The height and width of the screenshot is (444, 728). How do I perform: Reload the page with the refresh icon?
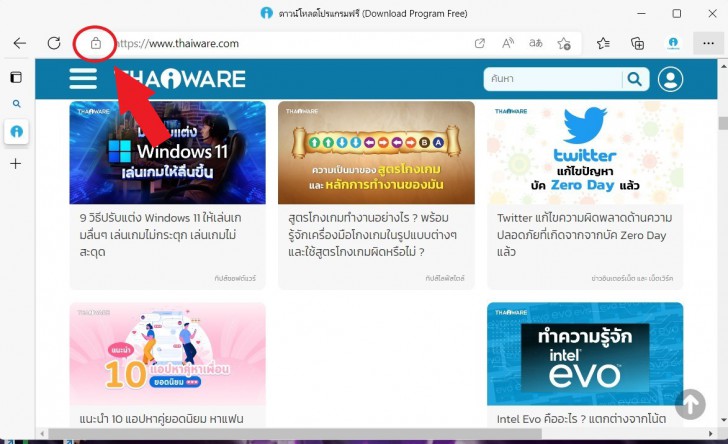tap(54, 43)
